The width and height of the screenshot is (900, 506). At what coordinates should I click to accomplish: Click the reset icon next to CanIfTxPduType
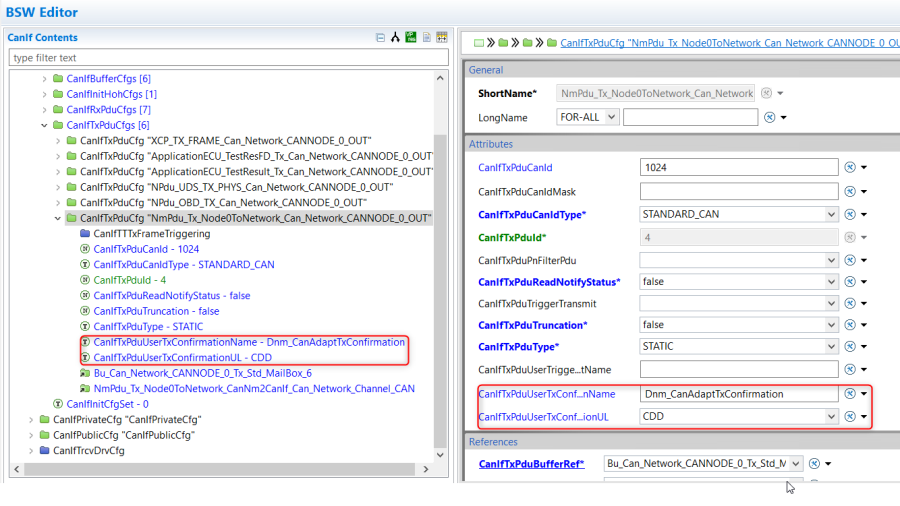(x=850, y=347)
